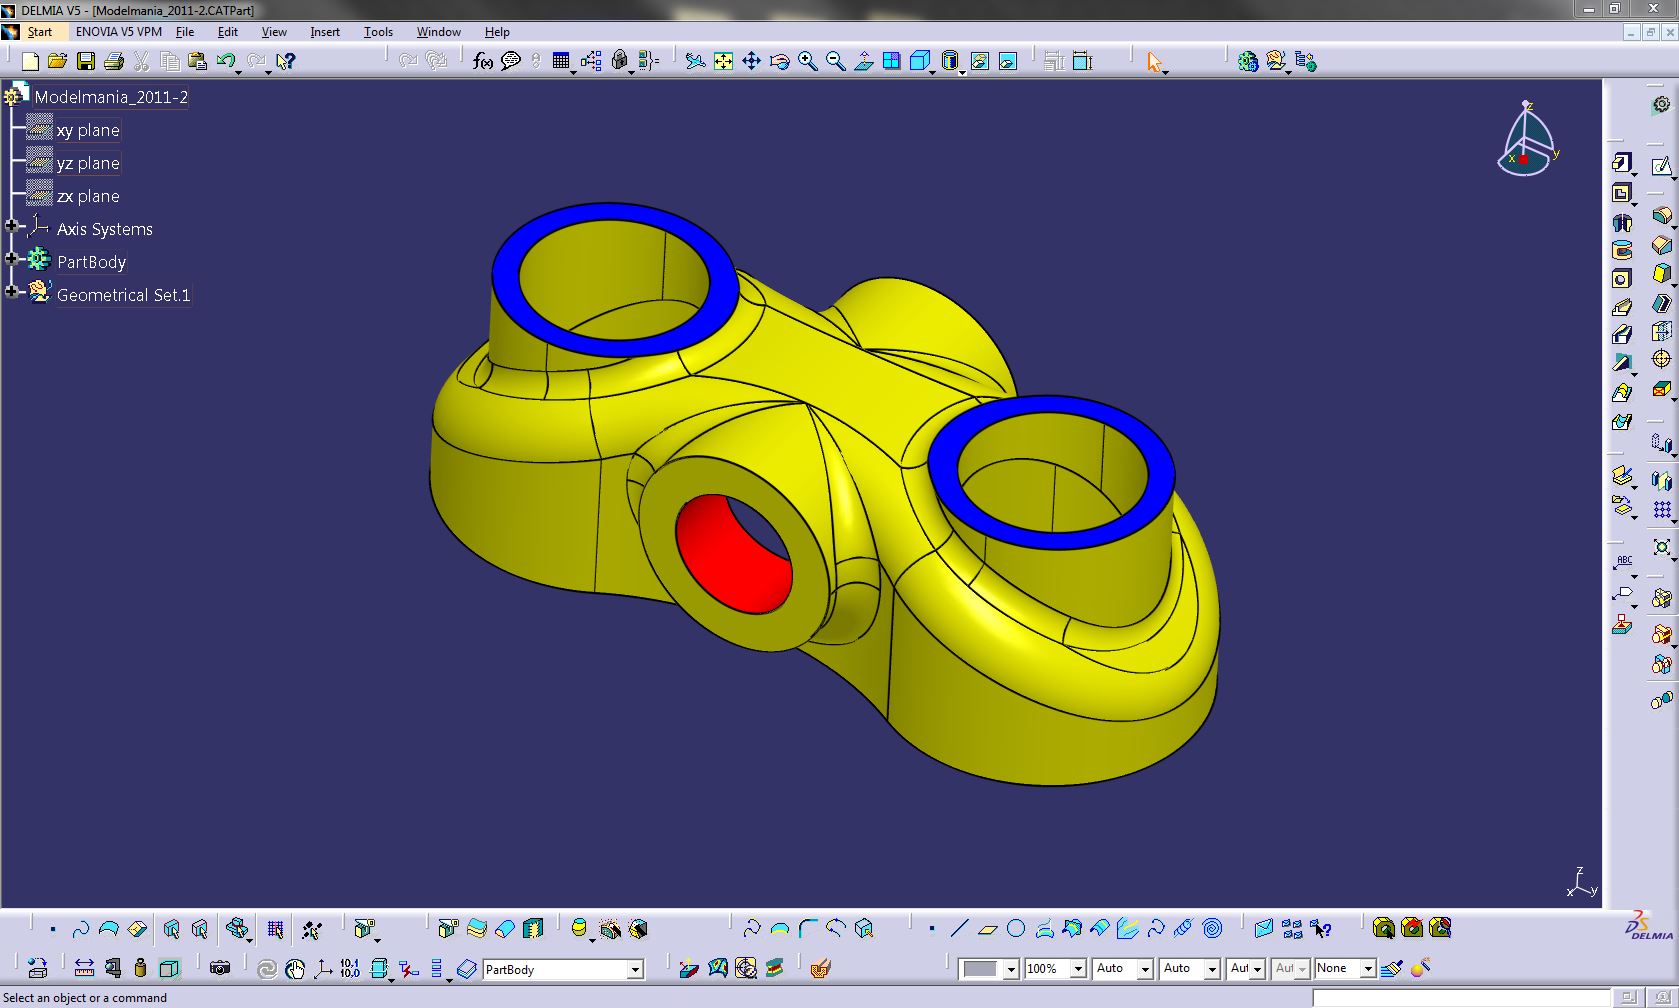Click the New document icon
The height and width of the screenshot is (1008, 1679).
click(30, 61)
